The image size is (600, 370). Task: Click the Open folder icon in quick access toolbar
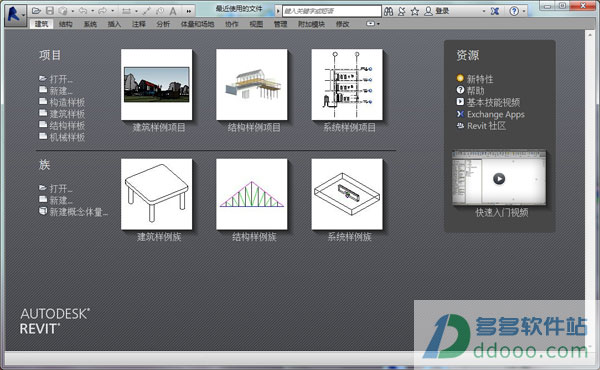tap(36, 11)
